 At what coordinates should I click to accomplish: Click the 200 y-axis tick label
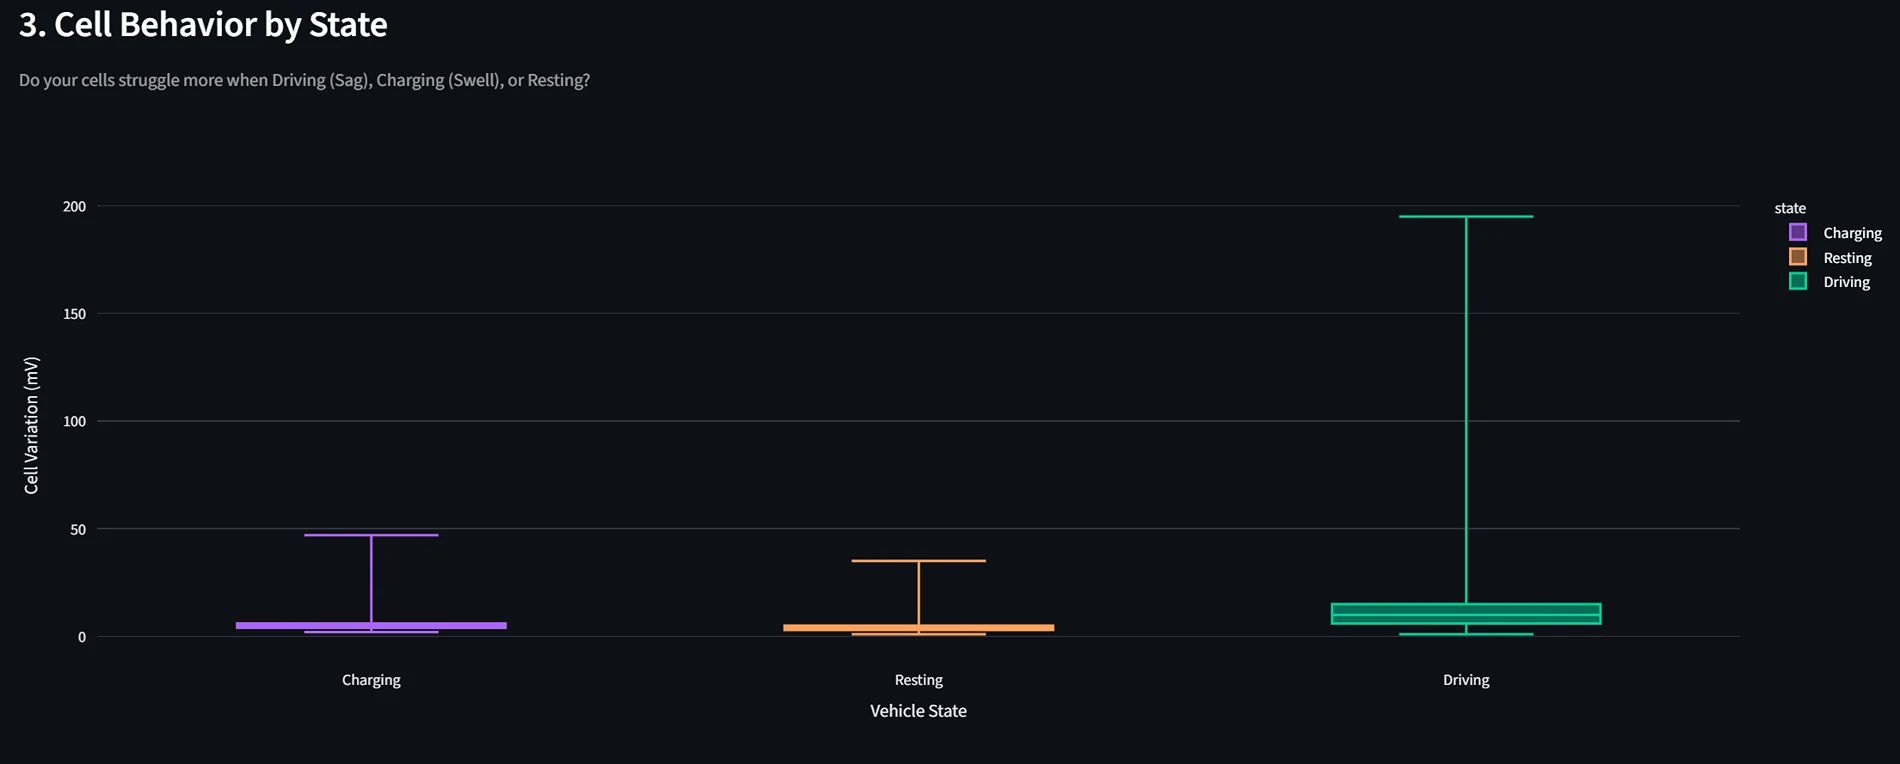tap(75, 207)
